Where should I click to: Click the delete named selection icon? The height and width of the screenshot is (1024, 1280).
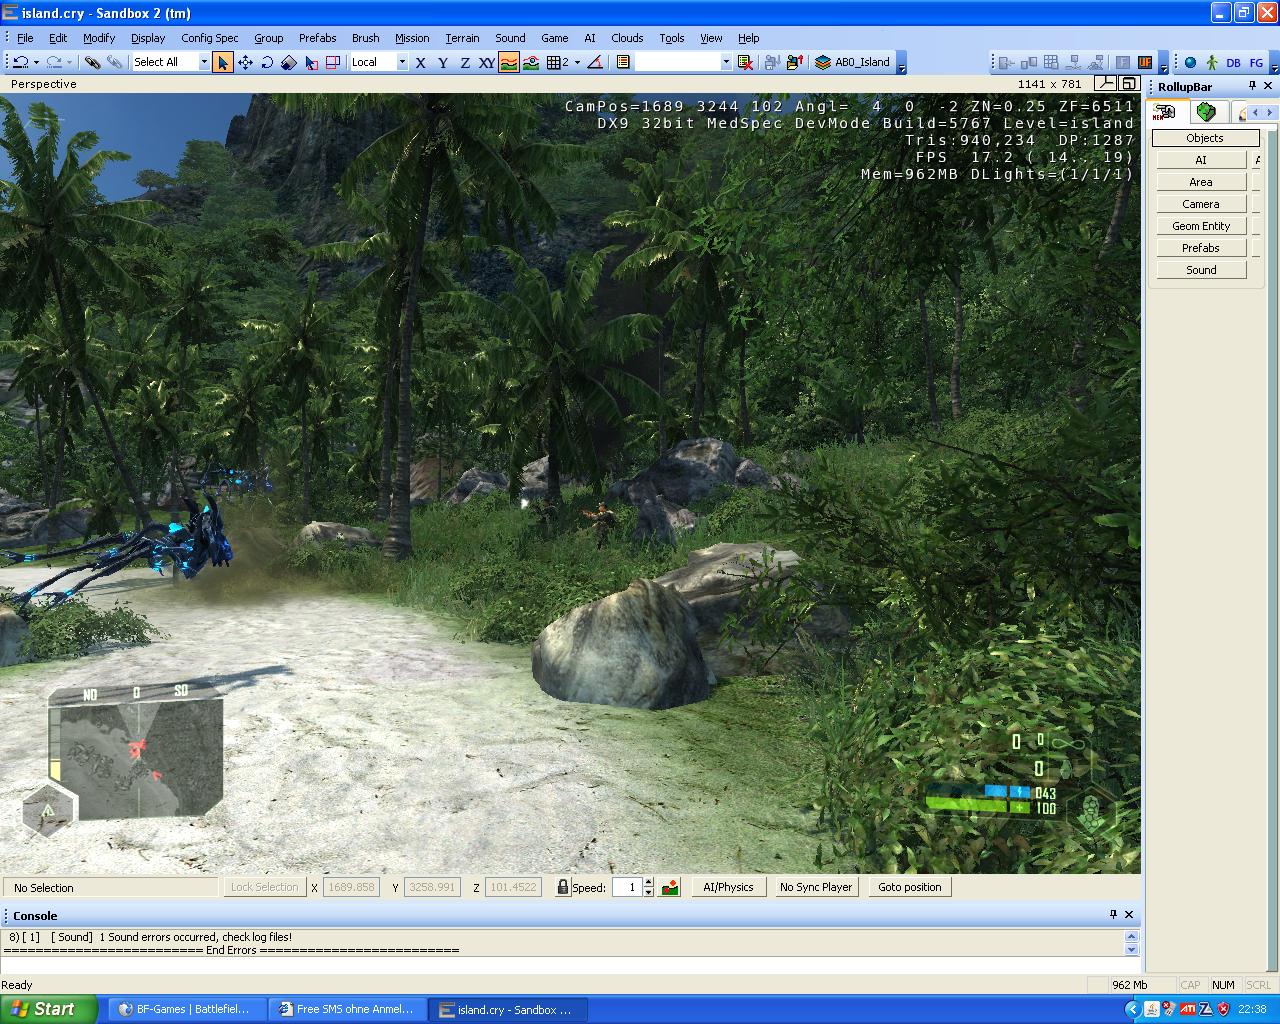(x=745, y=62)
